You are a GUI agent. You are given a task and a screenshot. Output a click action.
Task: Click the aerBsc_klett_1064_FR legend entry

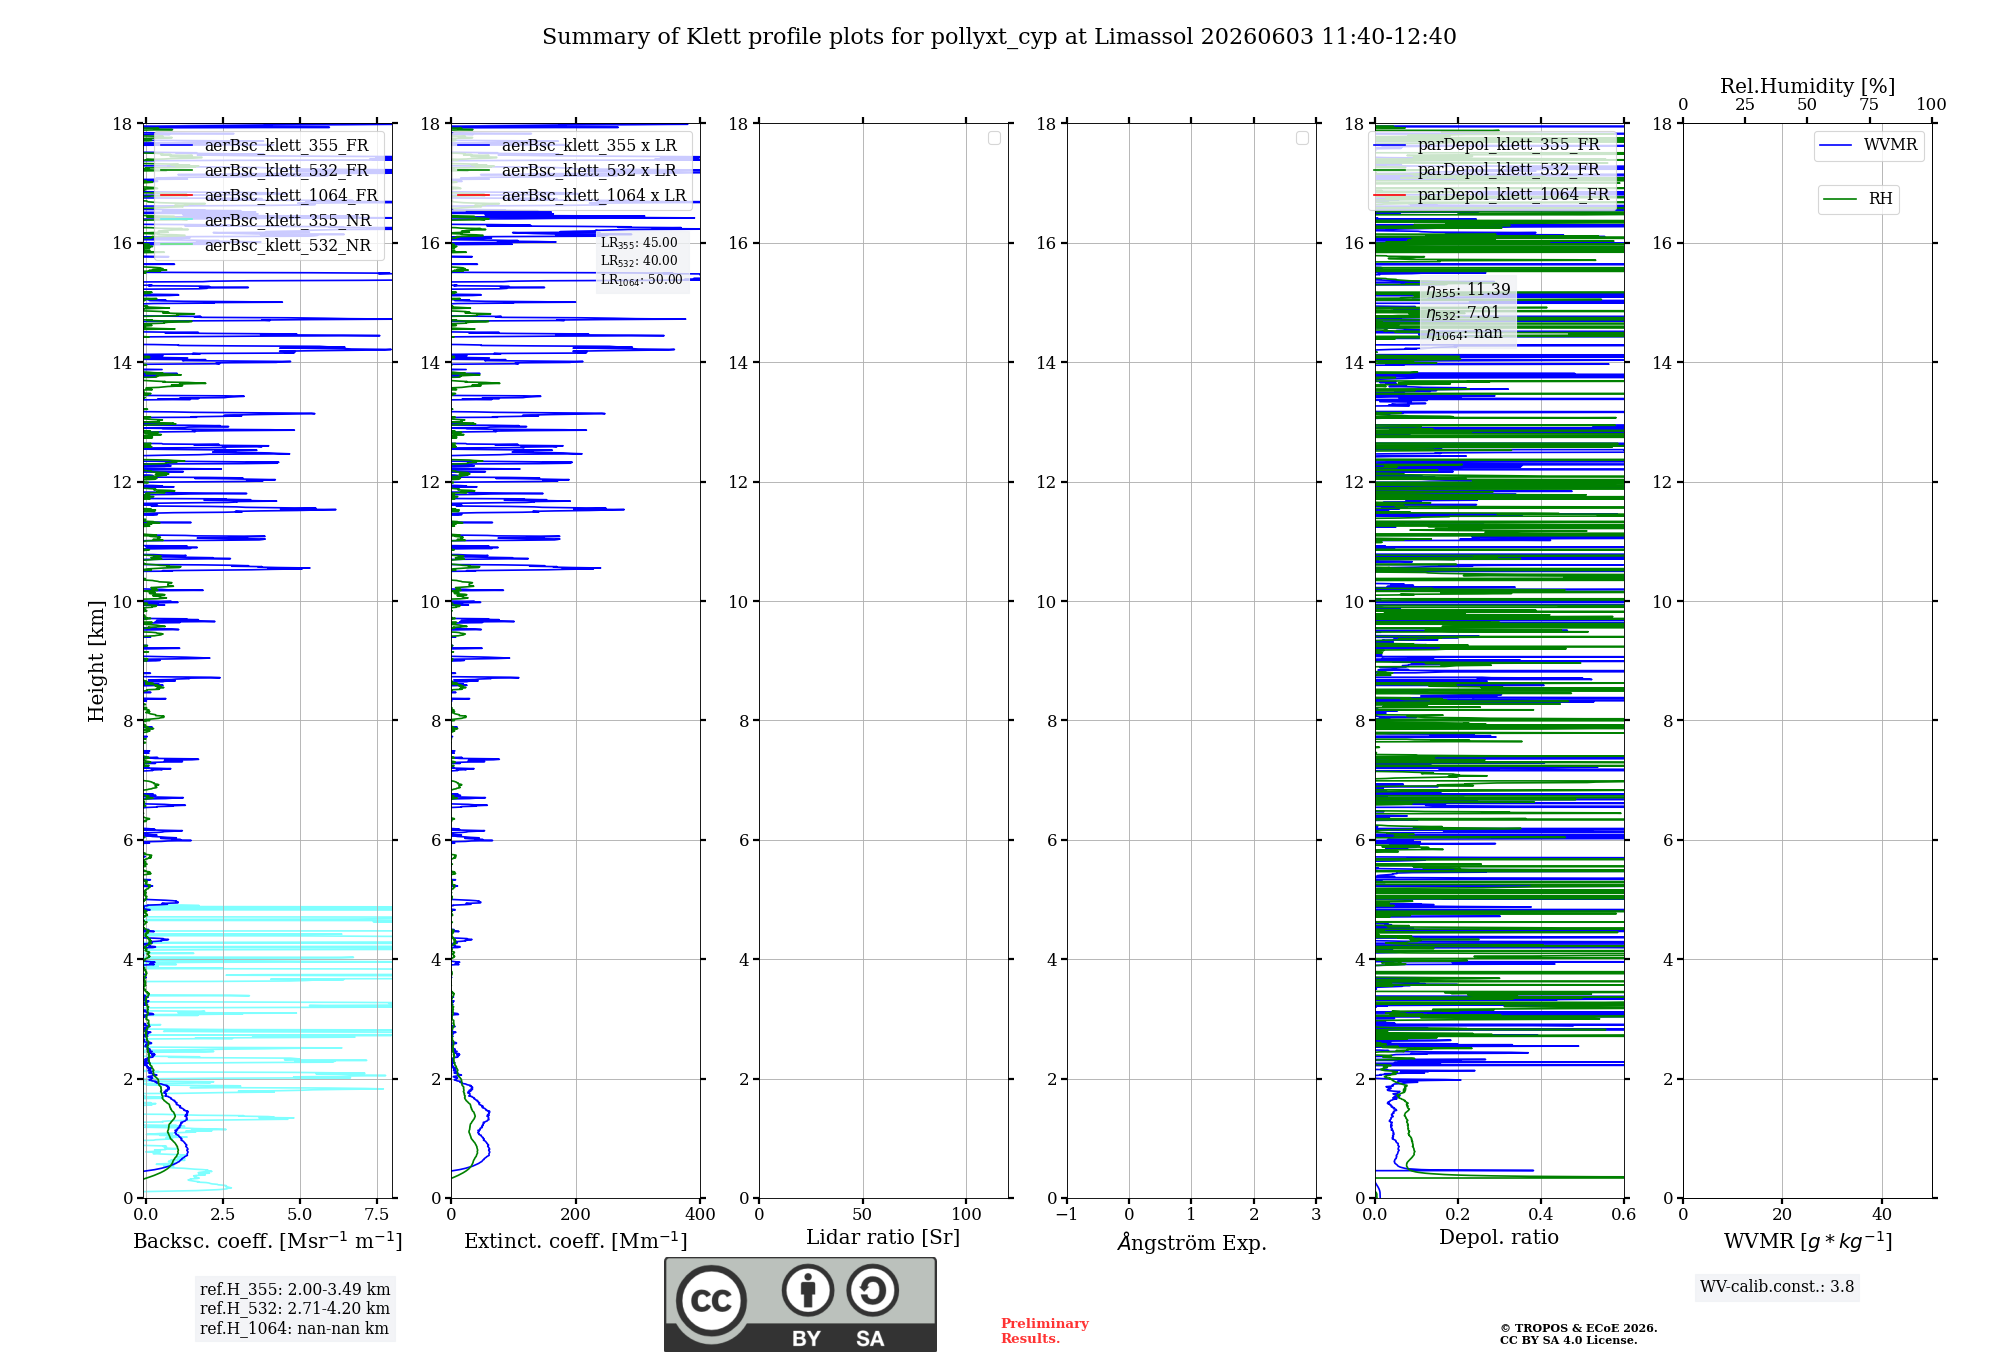(268, 196)
